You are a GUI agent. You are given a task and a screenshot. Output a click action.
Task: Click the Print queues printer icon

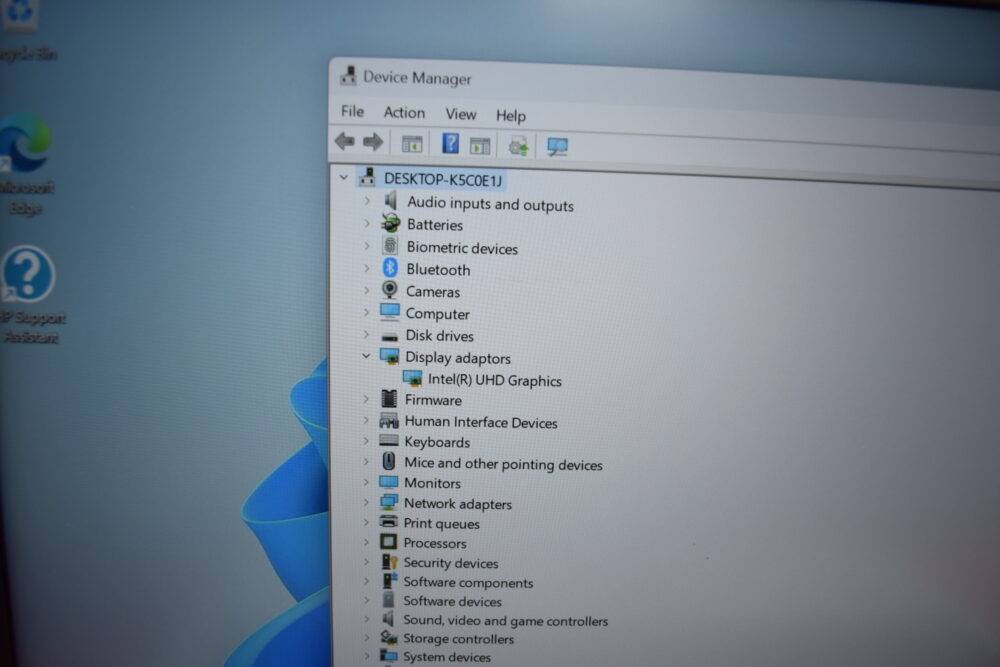[x=388, y=522]
